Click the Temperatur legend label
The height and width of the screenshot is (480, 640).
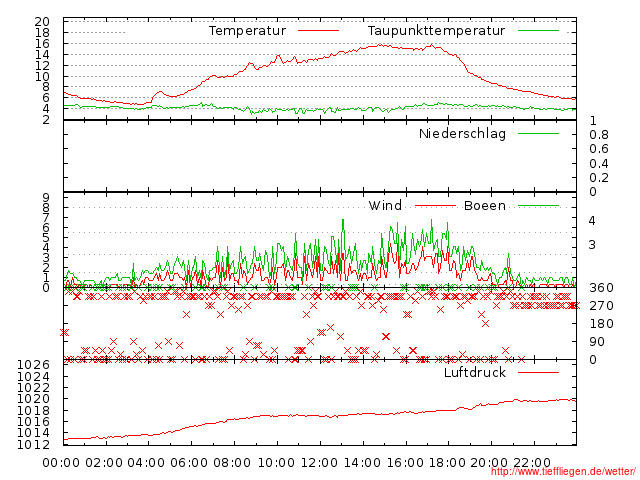(x=247, y=31)
